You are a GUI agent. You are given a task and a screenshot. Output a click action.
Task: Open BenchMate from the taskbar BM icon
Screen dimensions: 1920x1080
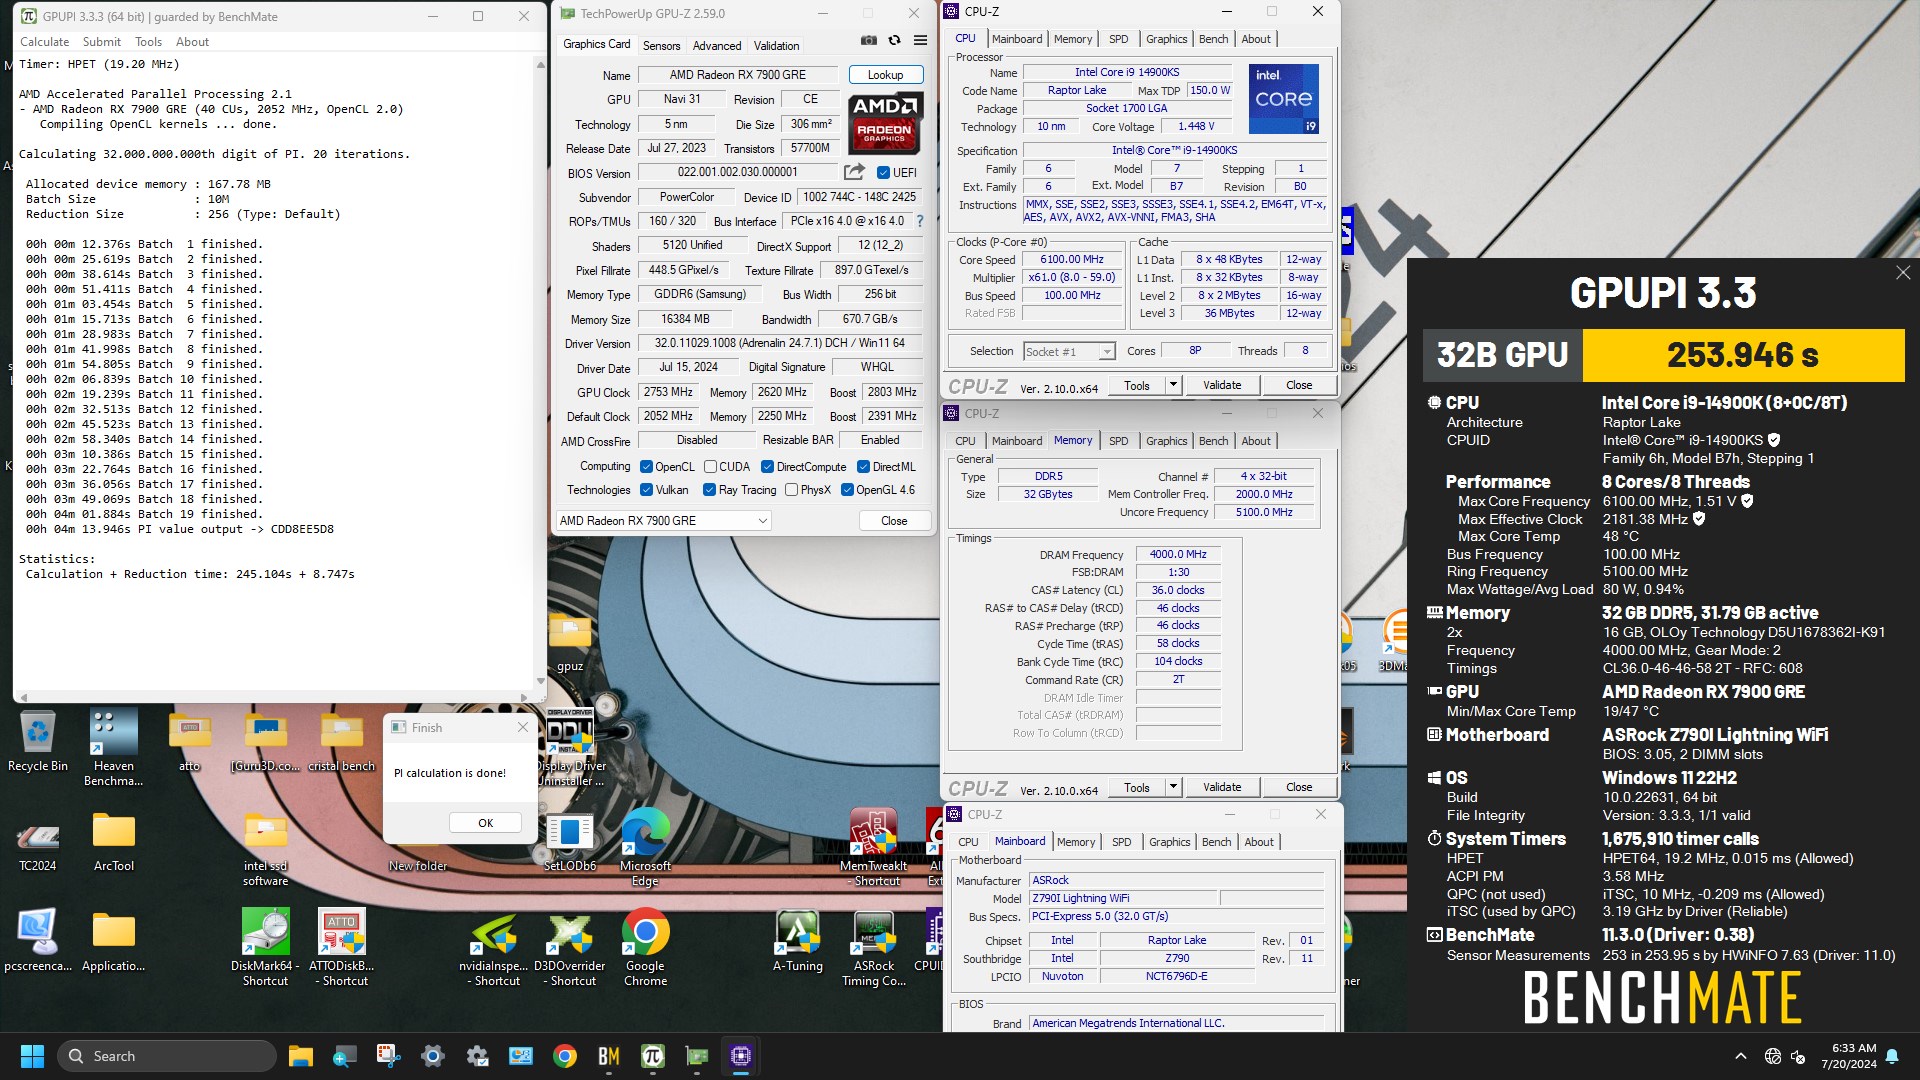pyautogui.click(x=608, y=1056)
